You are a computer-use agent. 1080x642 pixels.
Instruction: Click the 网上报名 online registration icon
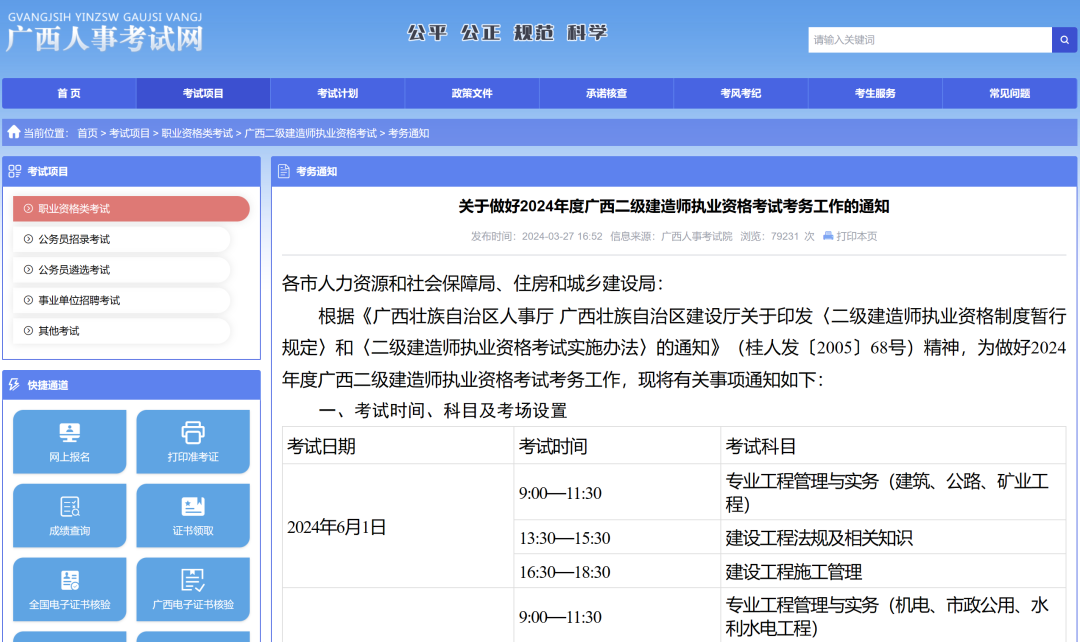click(69, 434)
